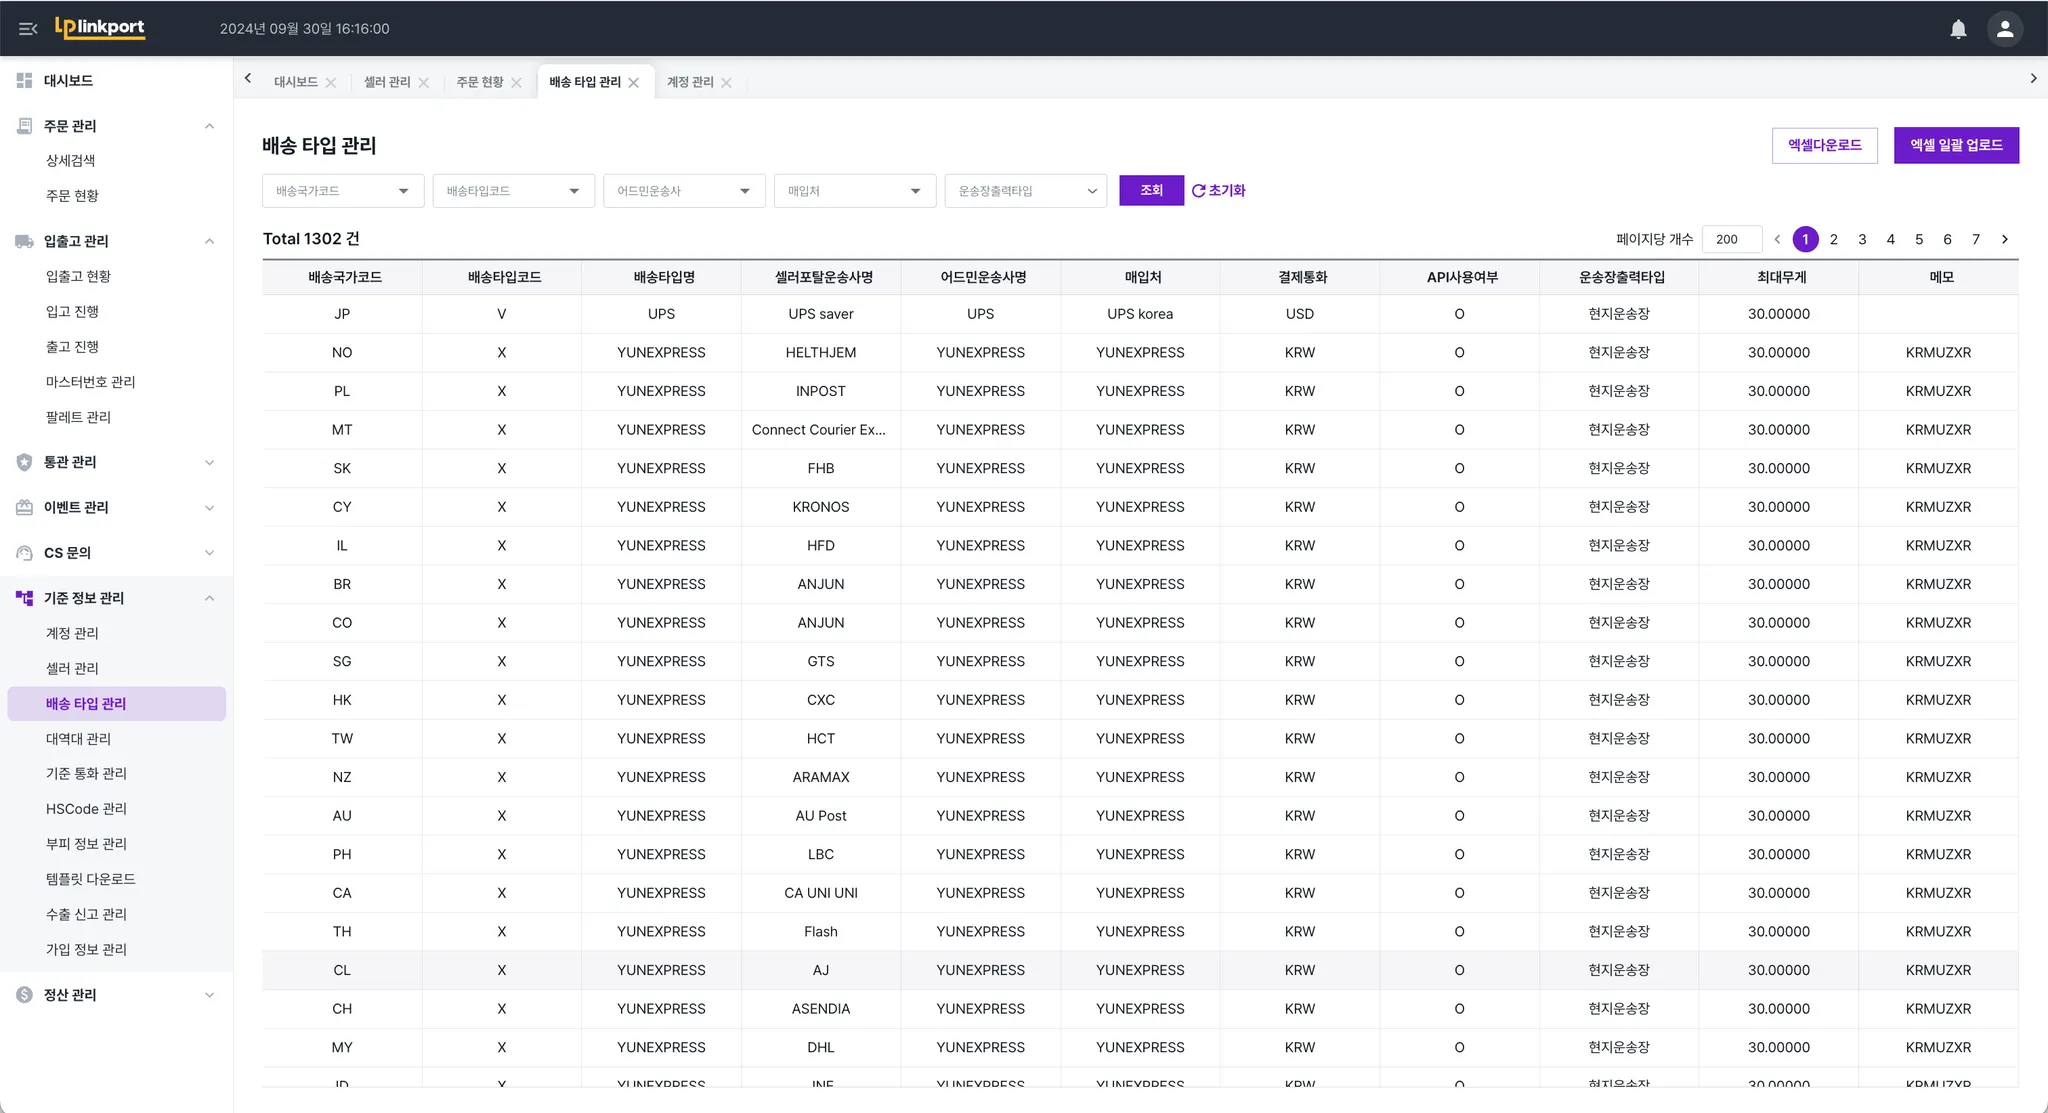Close the 셀러 관리 tab with X
The image size is (2048, 1113).
click(x=424, y=83)
